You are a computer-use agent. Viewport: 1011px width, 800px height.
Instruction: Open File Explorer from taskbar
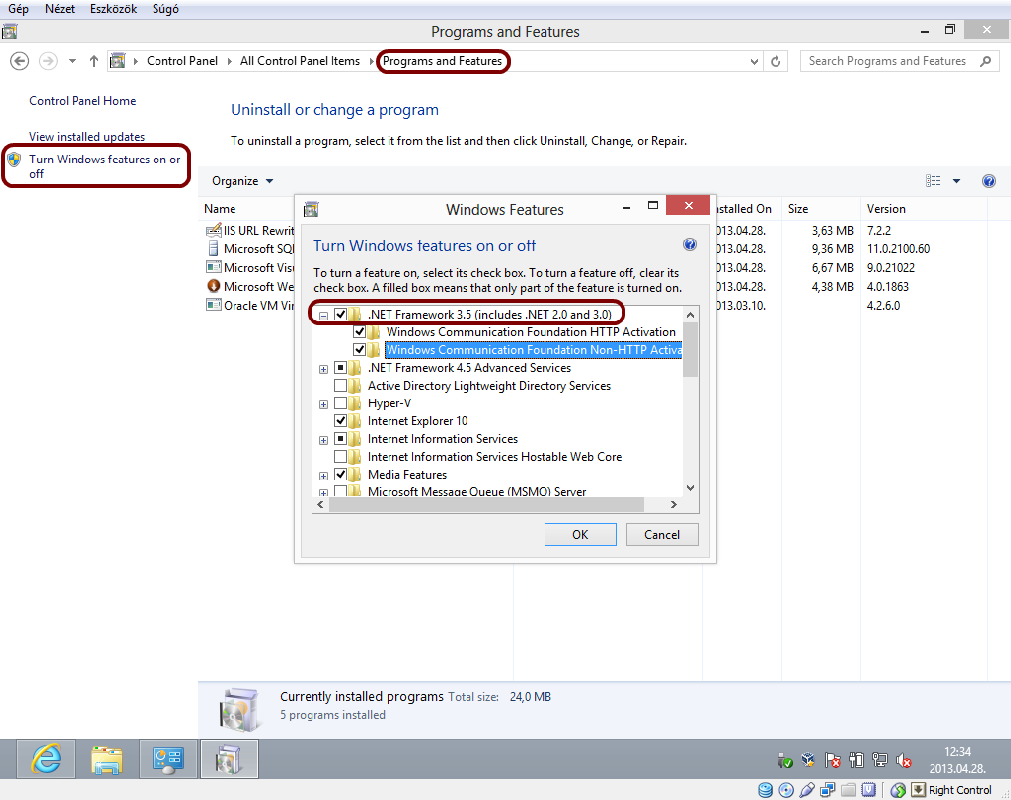[107, 759]
